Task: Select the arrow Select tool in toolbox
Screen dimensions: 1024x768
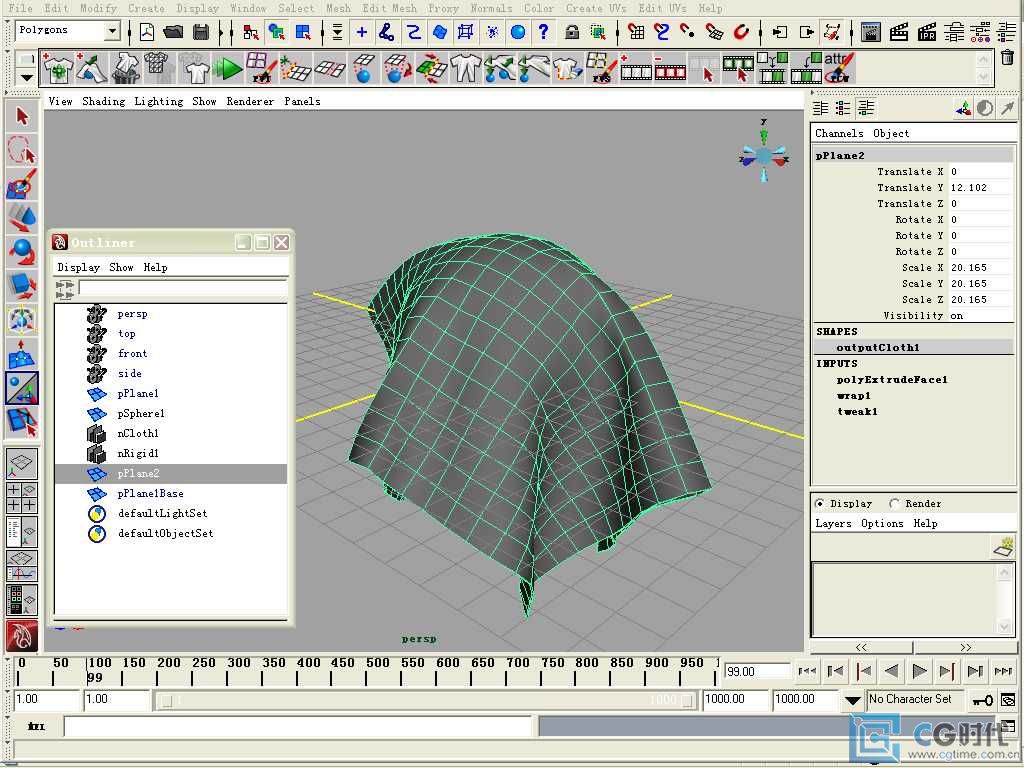Action: click(x=22, y=117)
